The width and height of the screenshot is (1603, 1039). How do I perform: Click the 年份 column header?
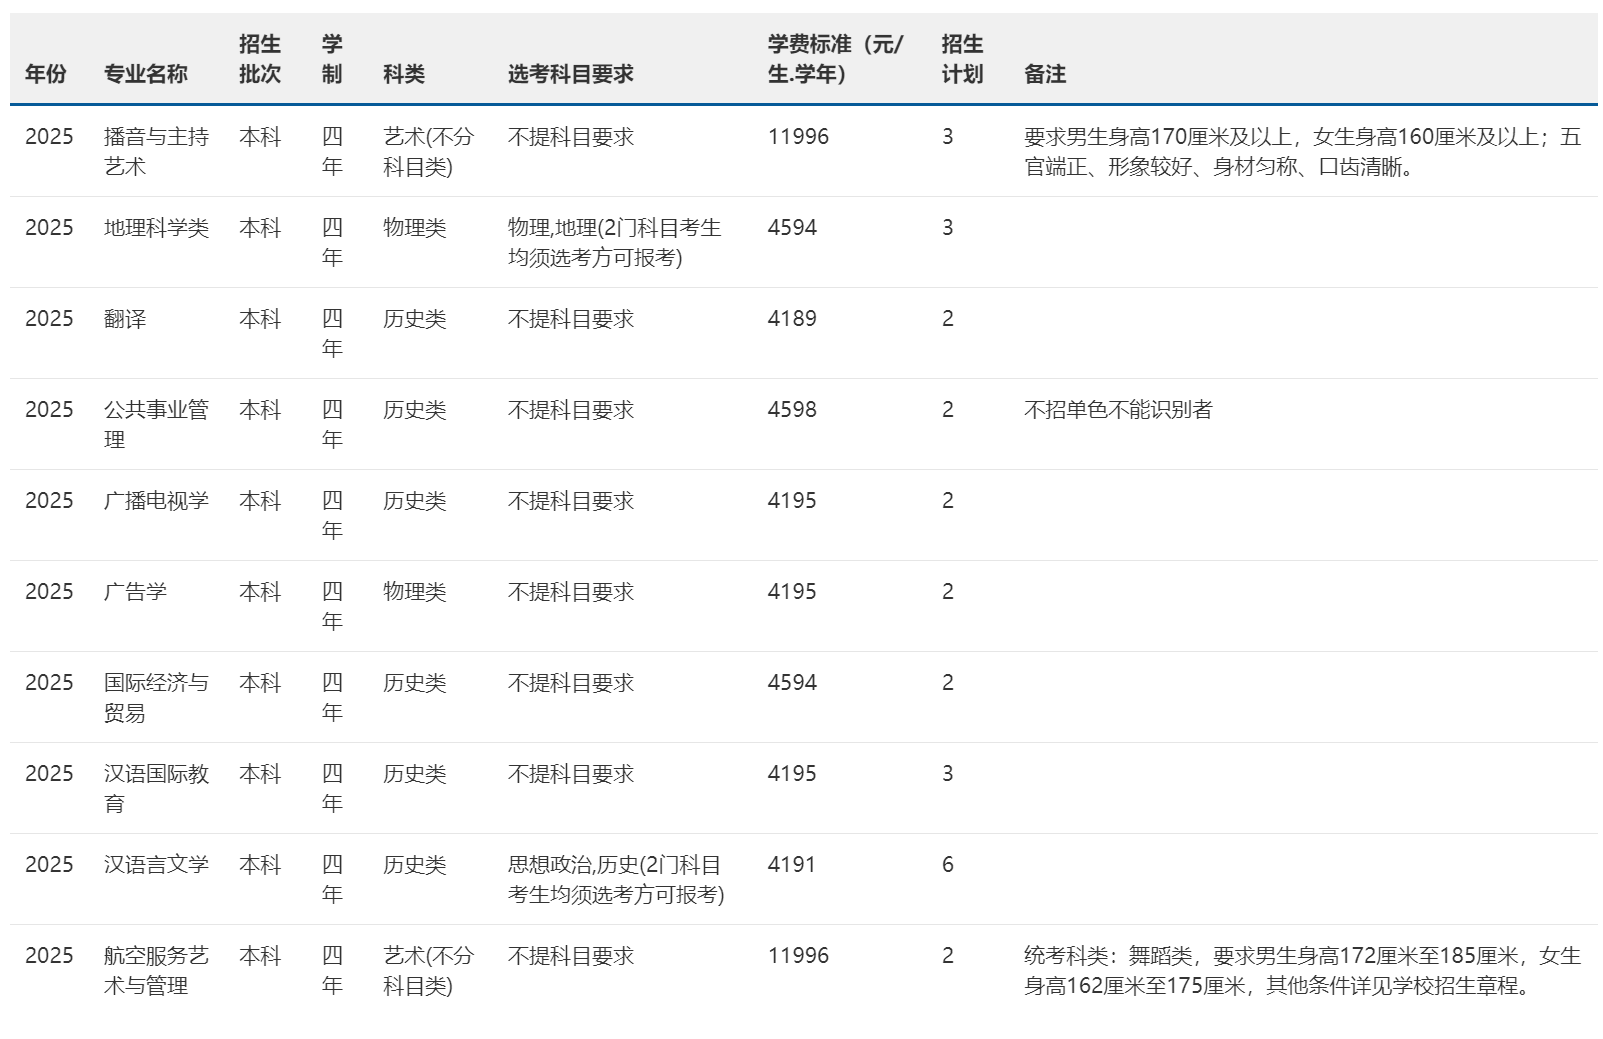(46, 74)
